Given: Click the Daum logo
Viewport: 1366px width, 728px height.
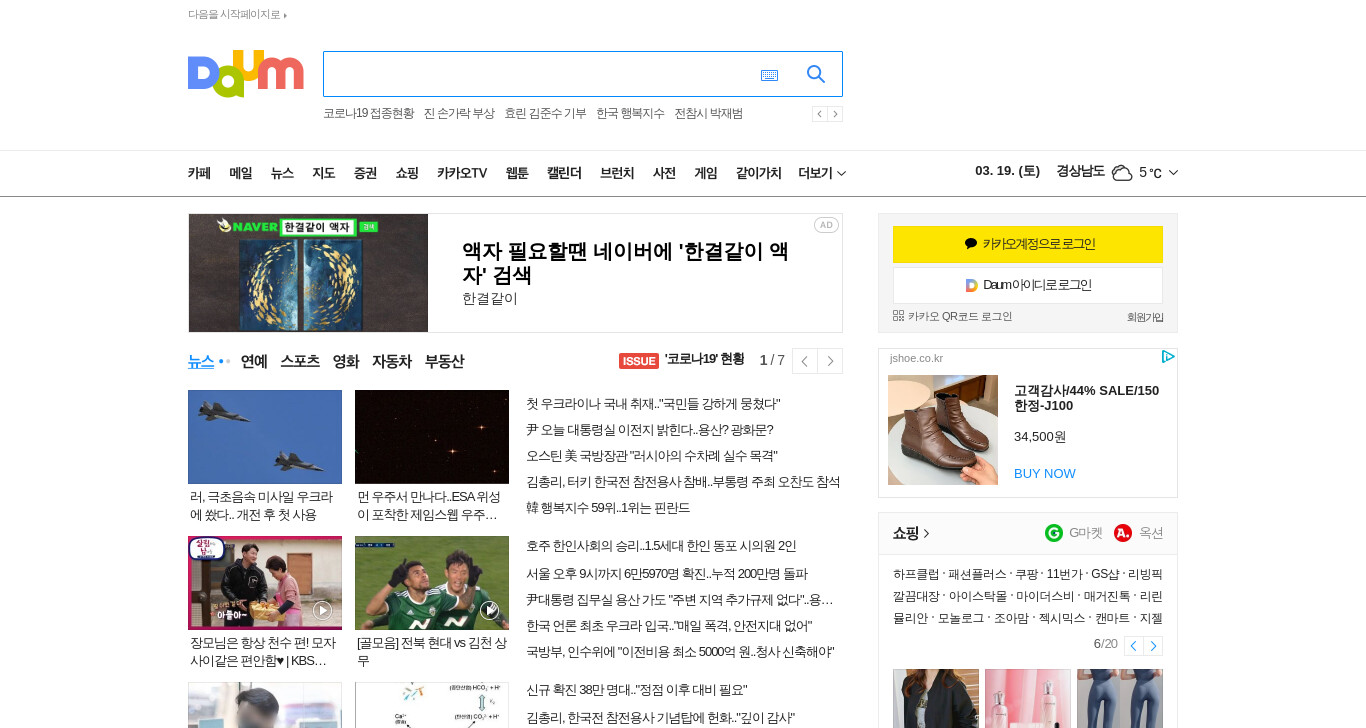Looking at the screenshot, I should [x=245, y=74].
